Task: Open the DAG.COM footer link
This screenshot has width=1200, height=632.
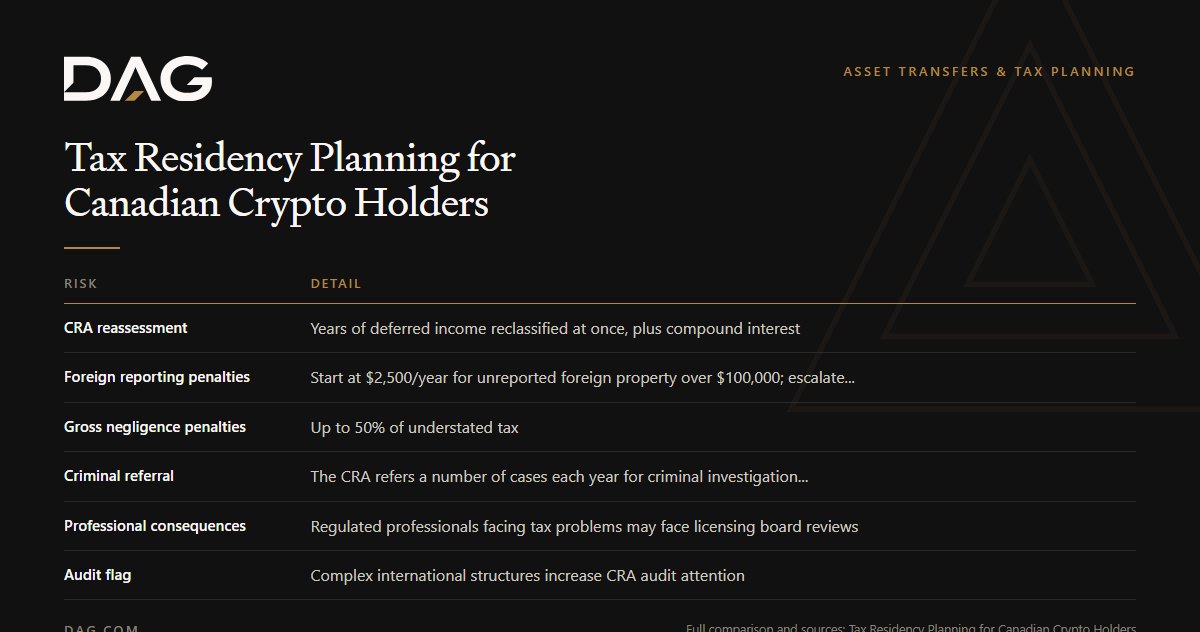Action: [x=101, y=628]
